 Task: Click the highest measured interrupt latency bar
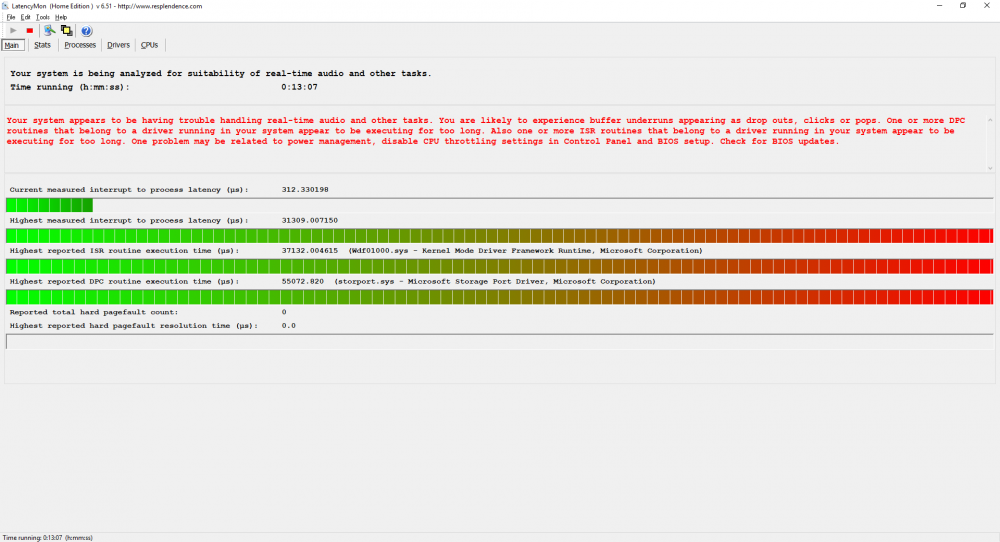coord(499,236)
